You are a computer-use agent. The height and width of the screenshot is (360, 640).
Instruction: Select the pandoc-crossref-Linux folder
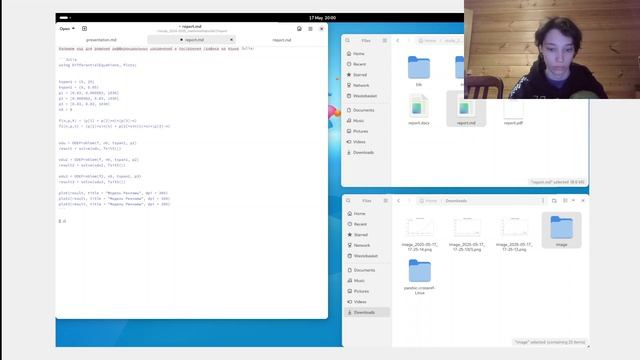pos(420,276)
